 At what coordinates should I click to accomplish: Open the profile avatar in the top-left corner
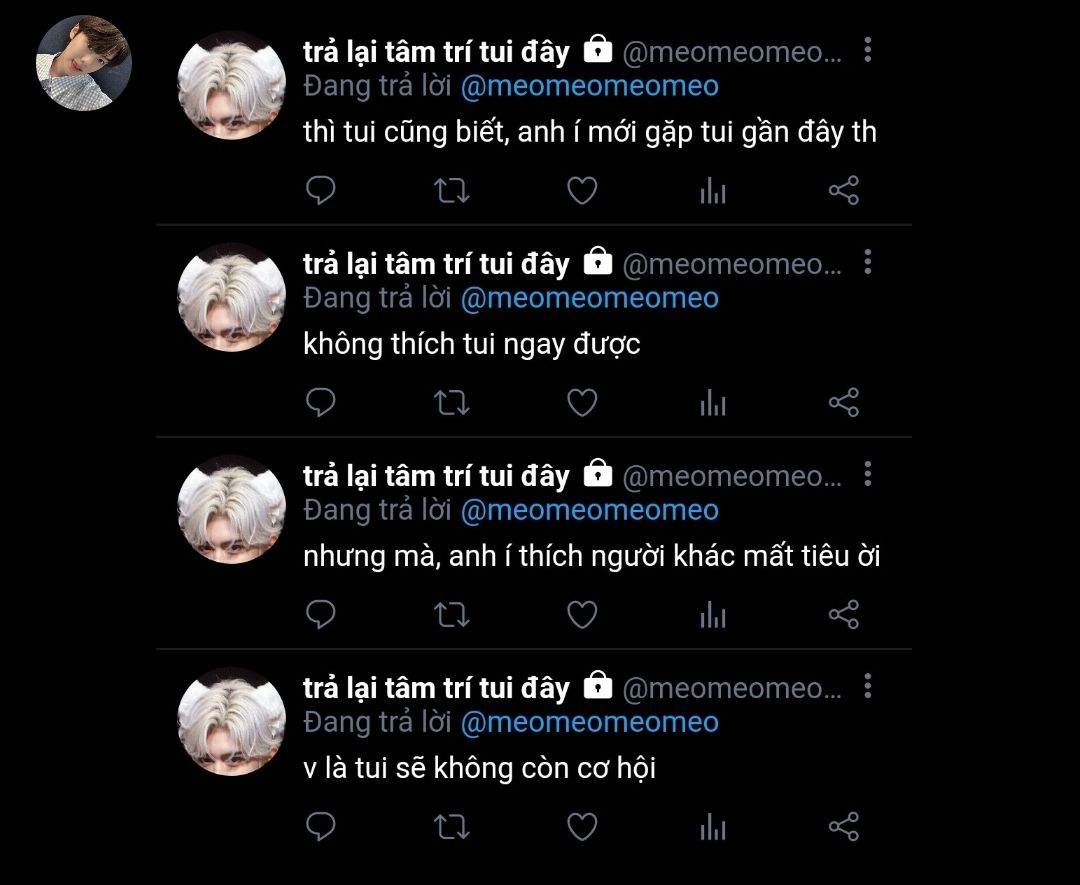tap(83, 63)
